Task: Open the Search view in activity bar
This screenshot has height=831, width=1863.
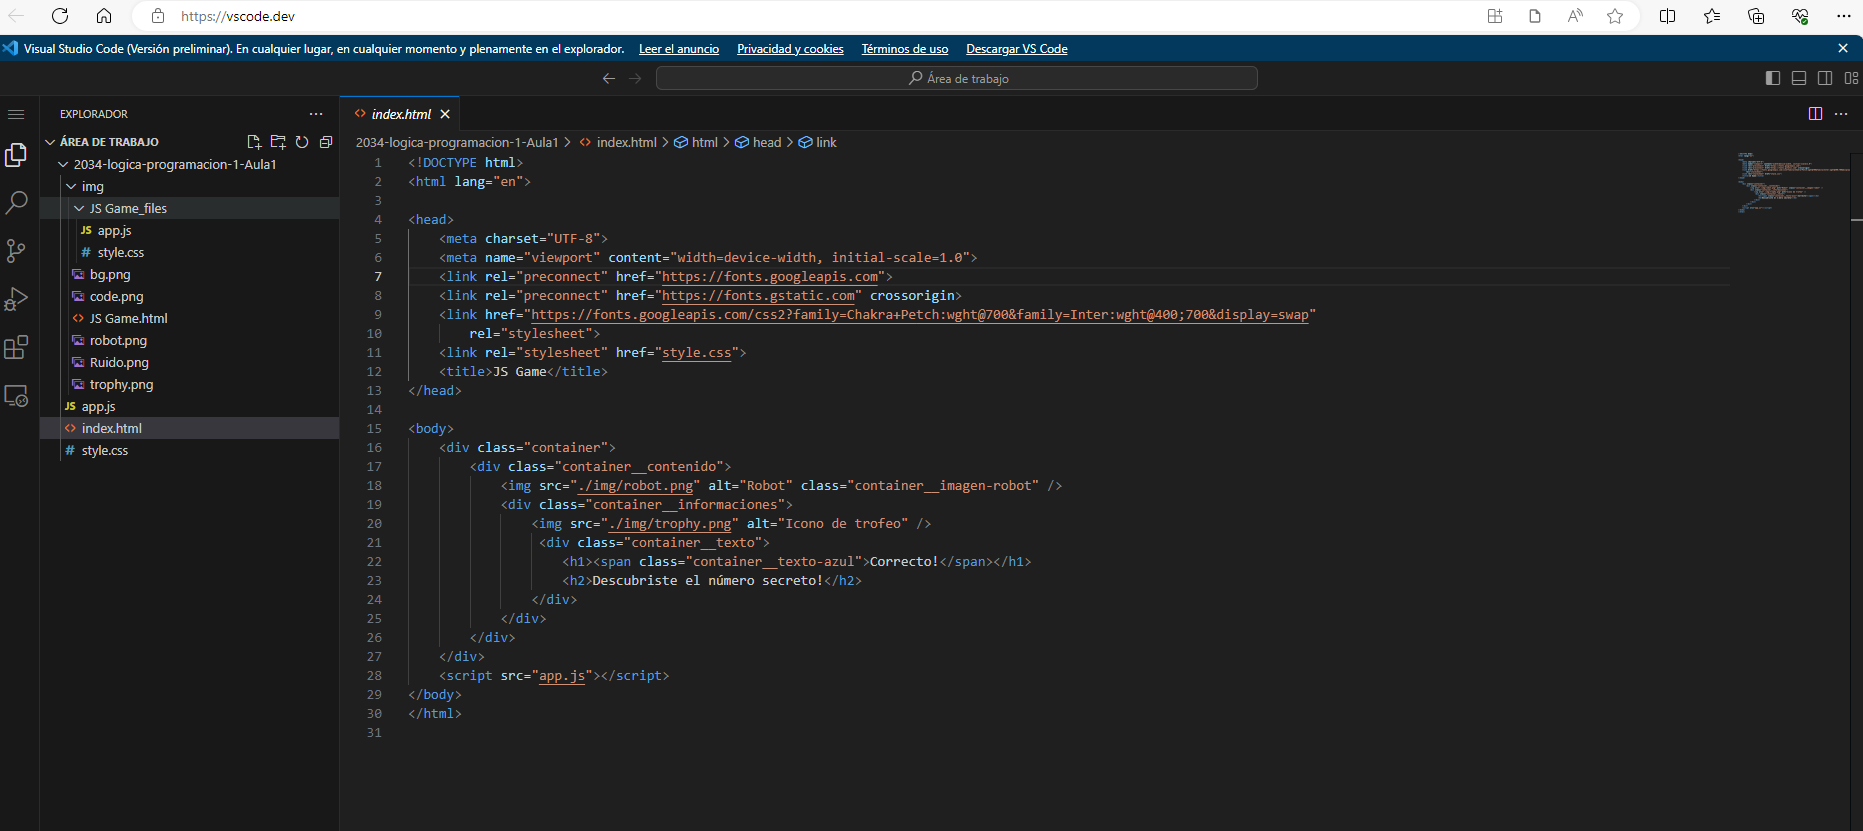Action: (16, 202)
